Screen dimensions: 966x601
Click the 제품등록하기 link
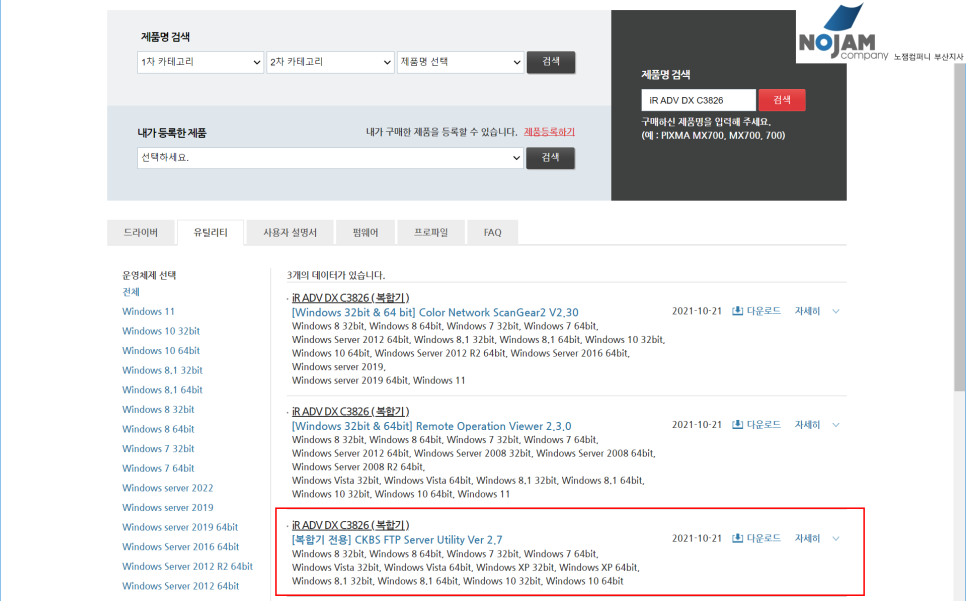[549, 132]
